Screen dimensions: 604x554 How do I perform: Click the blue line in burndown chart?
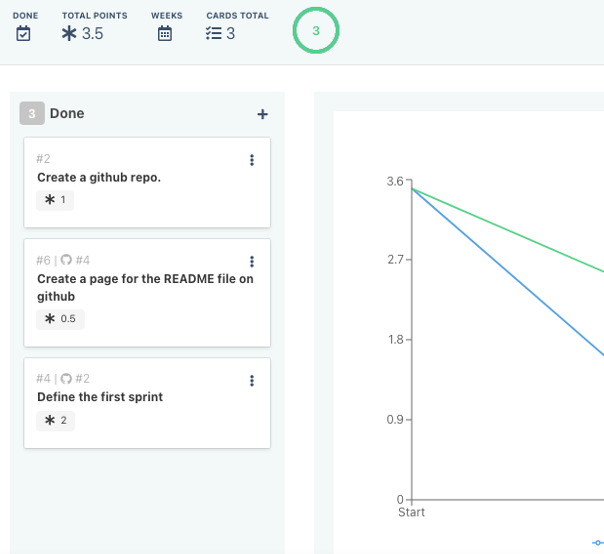(508, 272)
